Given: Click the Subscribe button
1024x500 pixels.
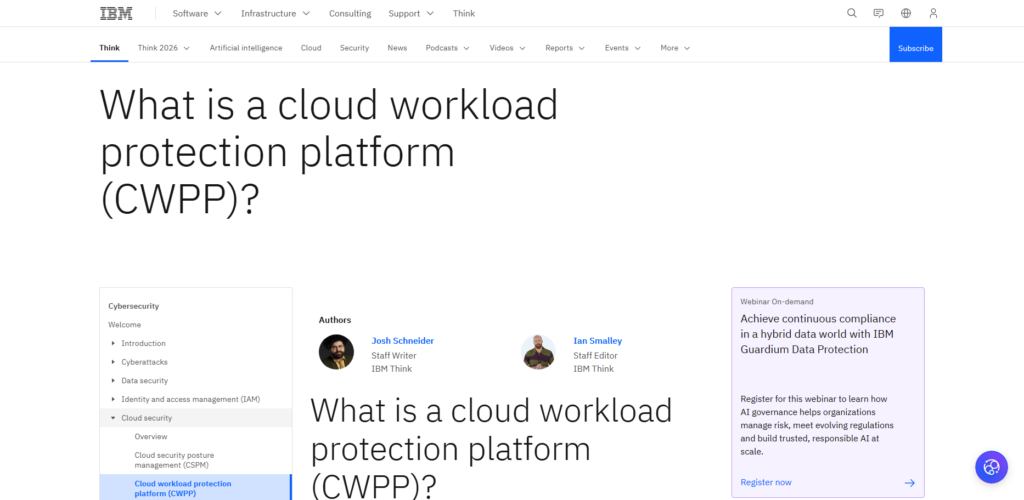Looking at the screenshot, I should [916, 44].
